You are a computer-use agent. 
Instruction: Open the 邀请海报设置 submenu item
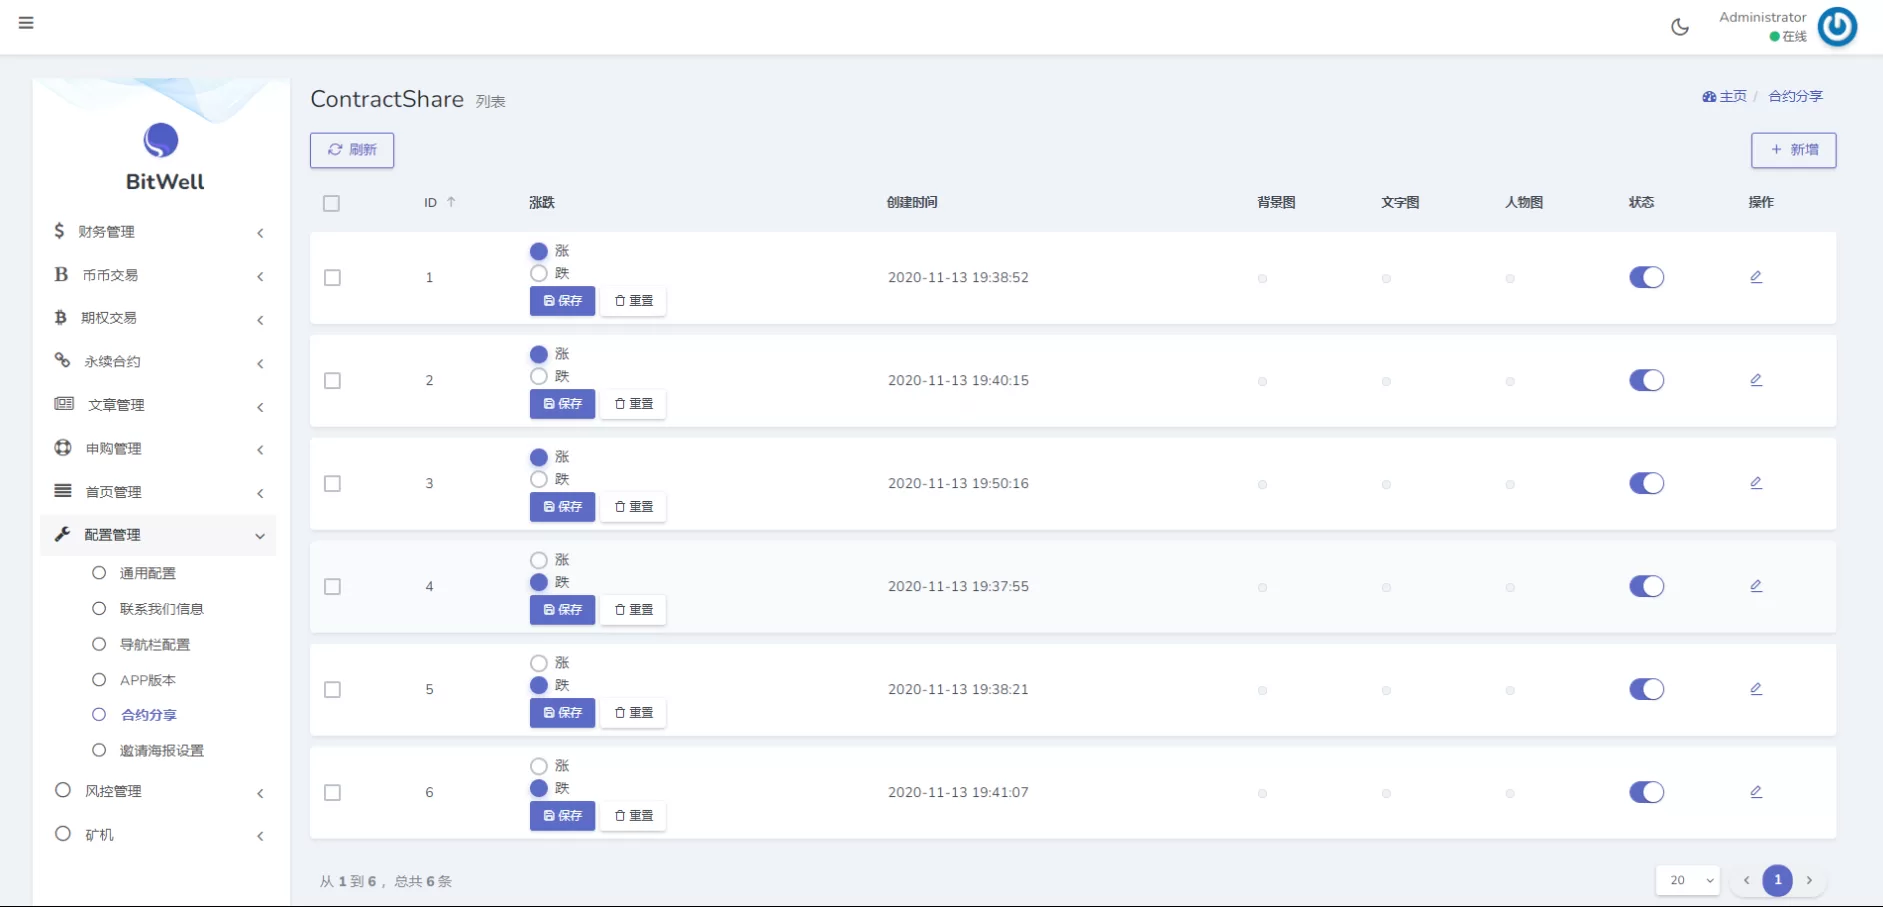161,751
